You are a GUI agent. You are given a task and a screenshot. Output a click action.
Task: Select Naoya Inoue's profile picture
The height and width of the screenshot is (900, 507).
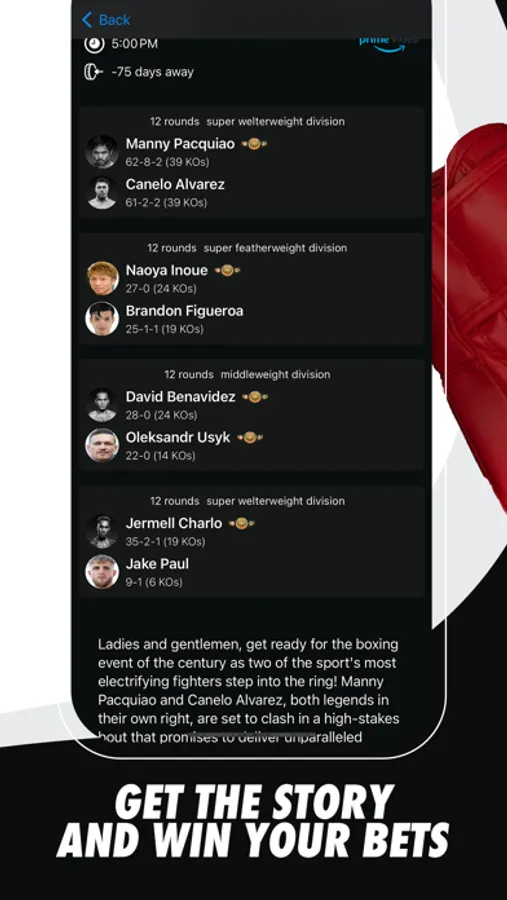[x=102, y=278]
